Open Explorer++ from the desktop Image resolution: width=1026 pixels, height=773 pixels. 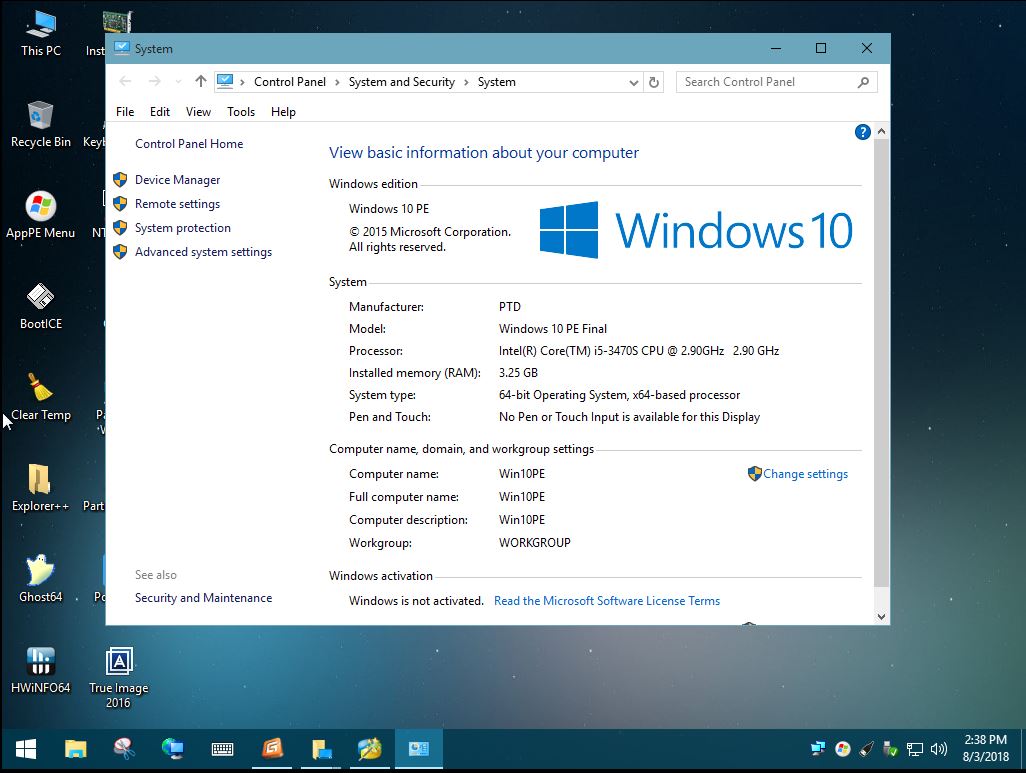coord(41,488)
